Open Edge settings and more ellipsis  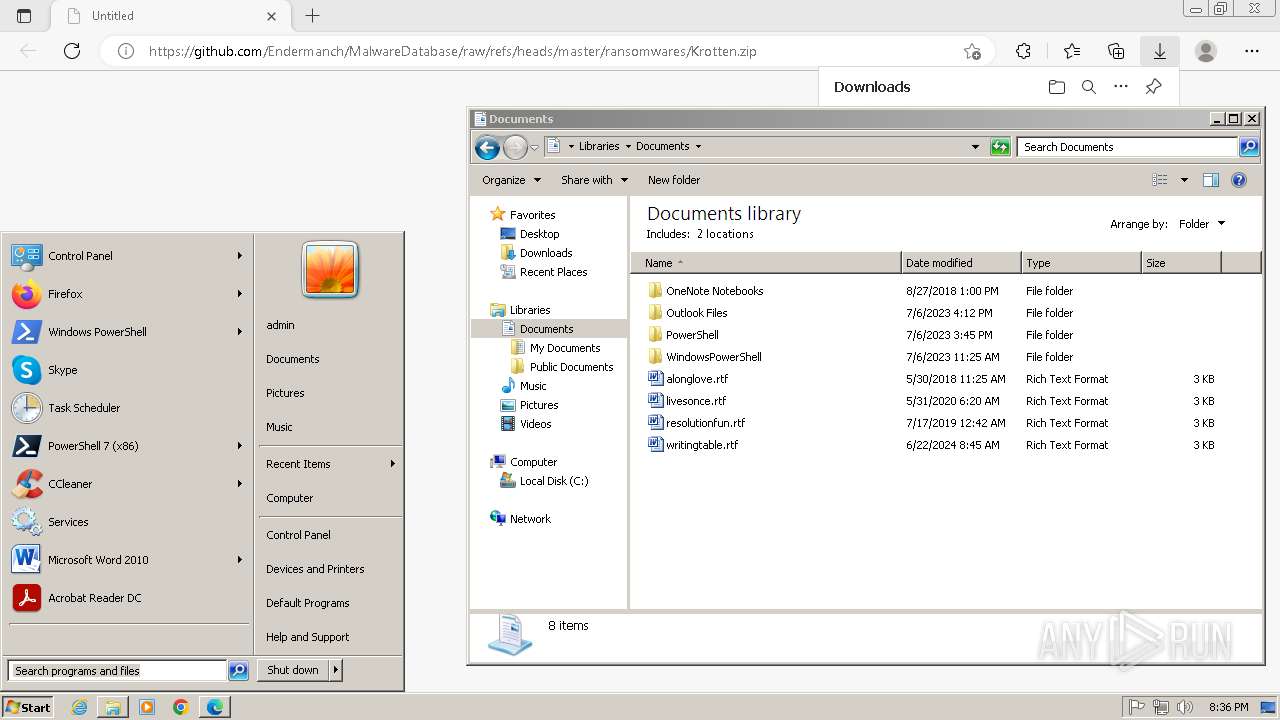1252,51
